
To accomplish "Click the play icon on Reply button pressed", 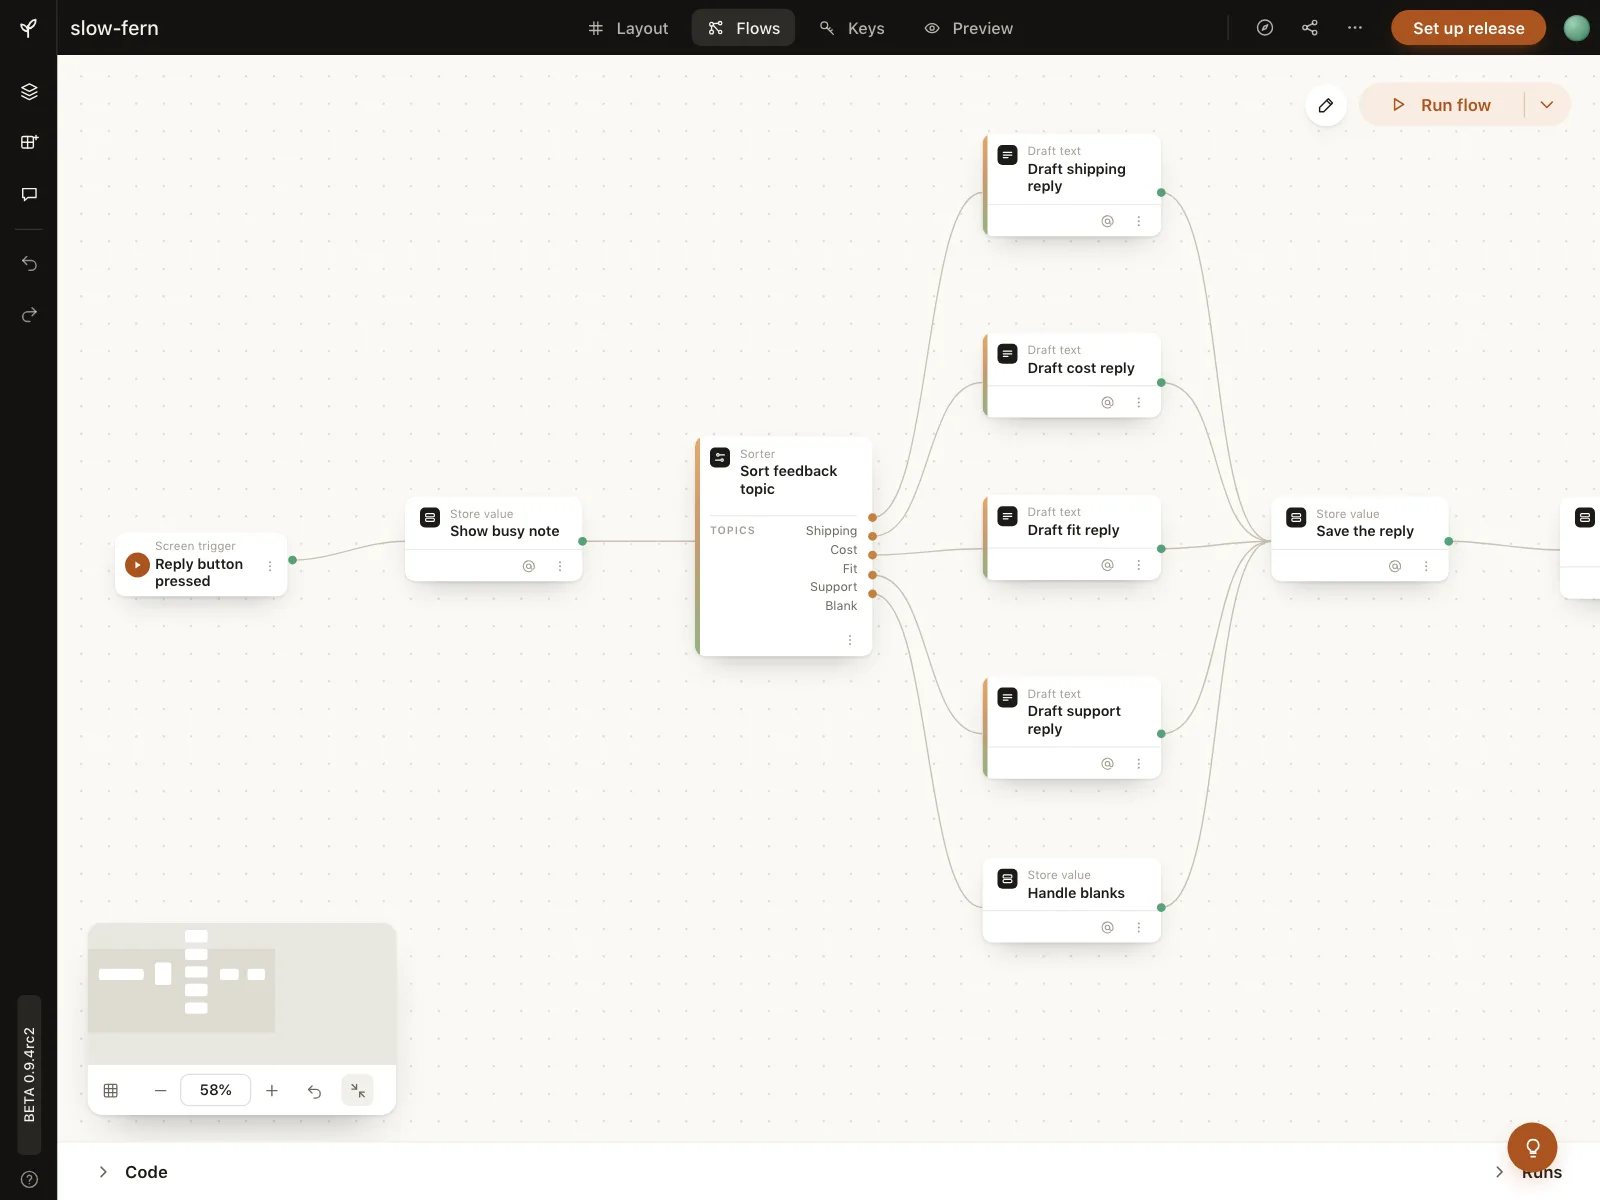I will 137,565.
